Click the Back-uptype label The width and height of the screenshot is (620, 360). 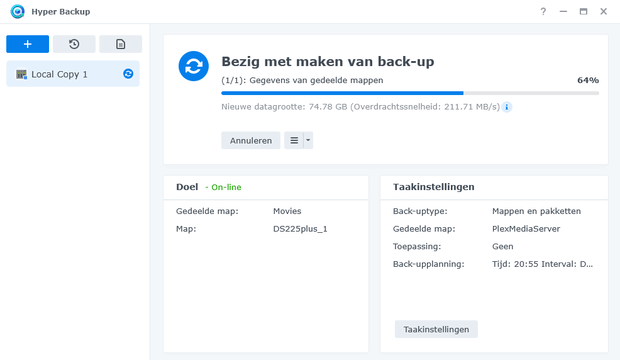click(420, 211)
